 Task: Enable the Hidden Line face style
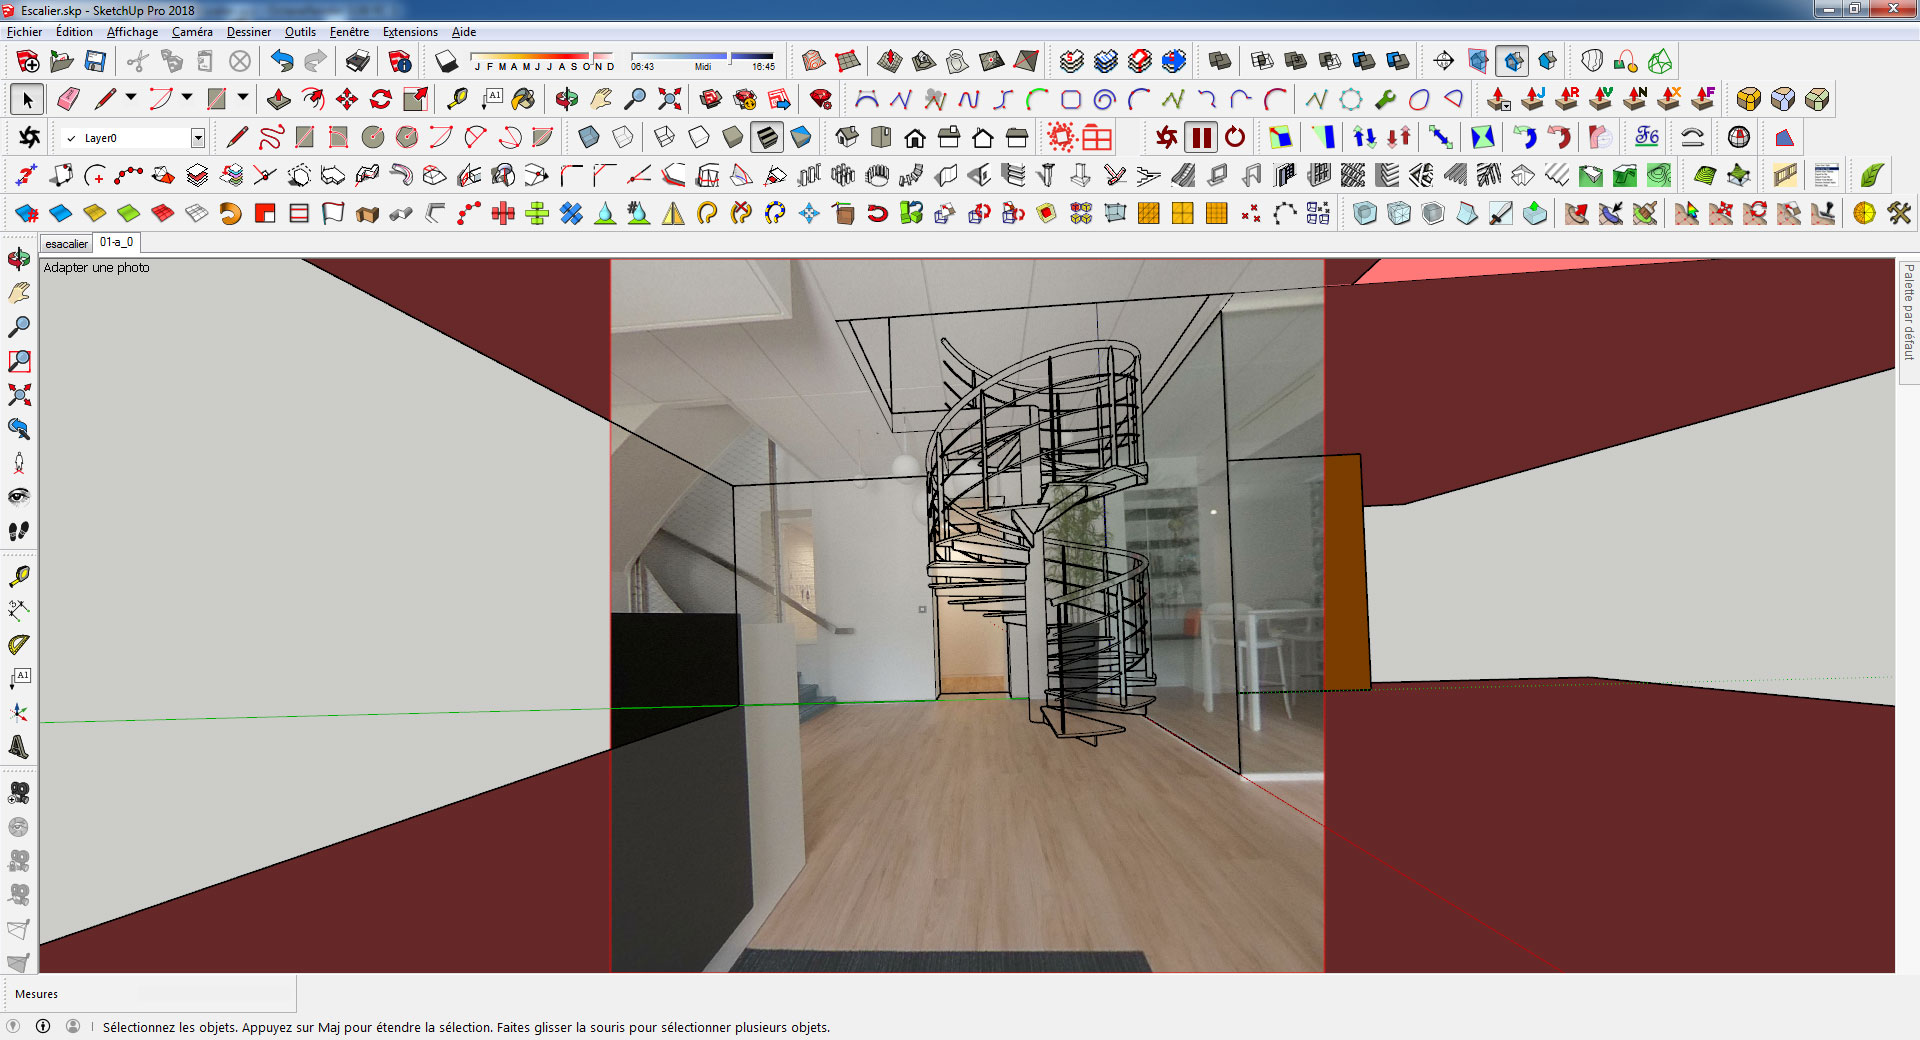(699, 137)
